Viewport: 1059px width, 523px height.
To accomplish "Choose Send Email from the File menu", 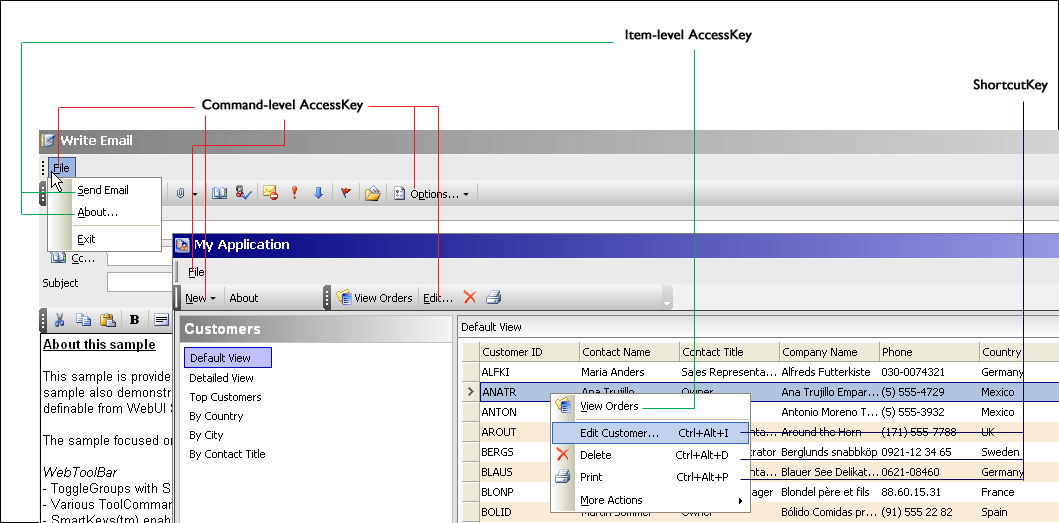I will [x=103, y=190].
